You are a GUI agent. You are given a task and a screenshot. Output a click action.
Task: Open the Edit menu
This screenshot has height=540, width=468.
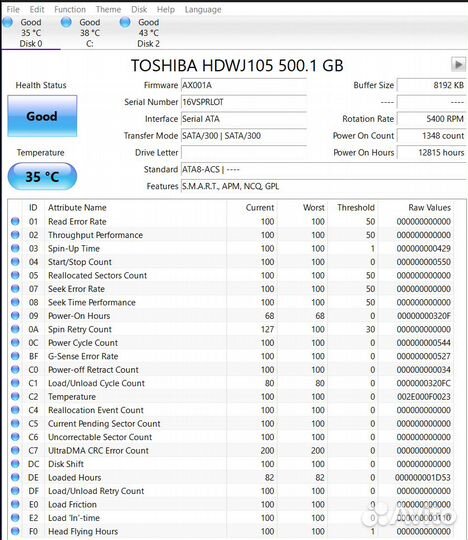[37, 9]
